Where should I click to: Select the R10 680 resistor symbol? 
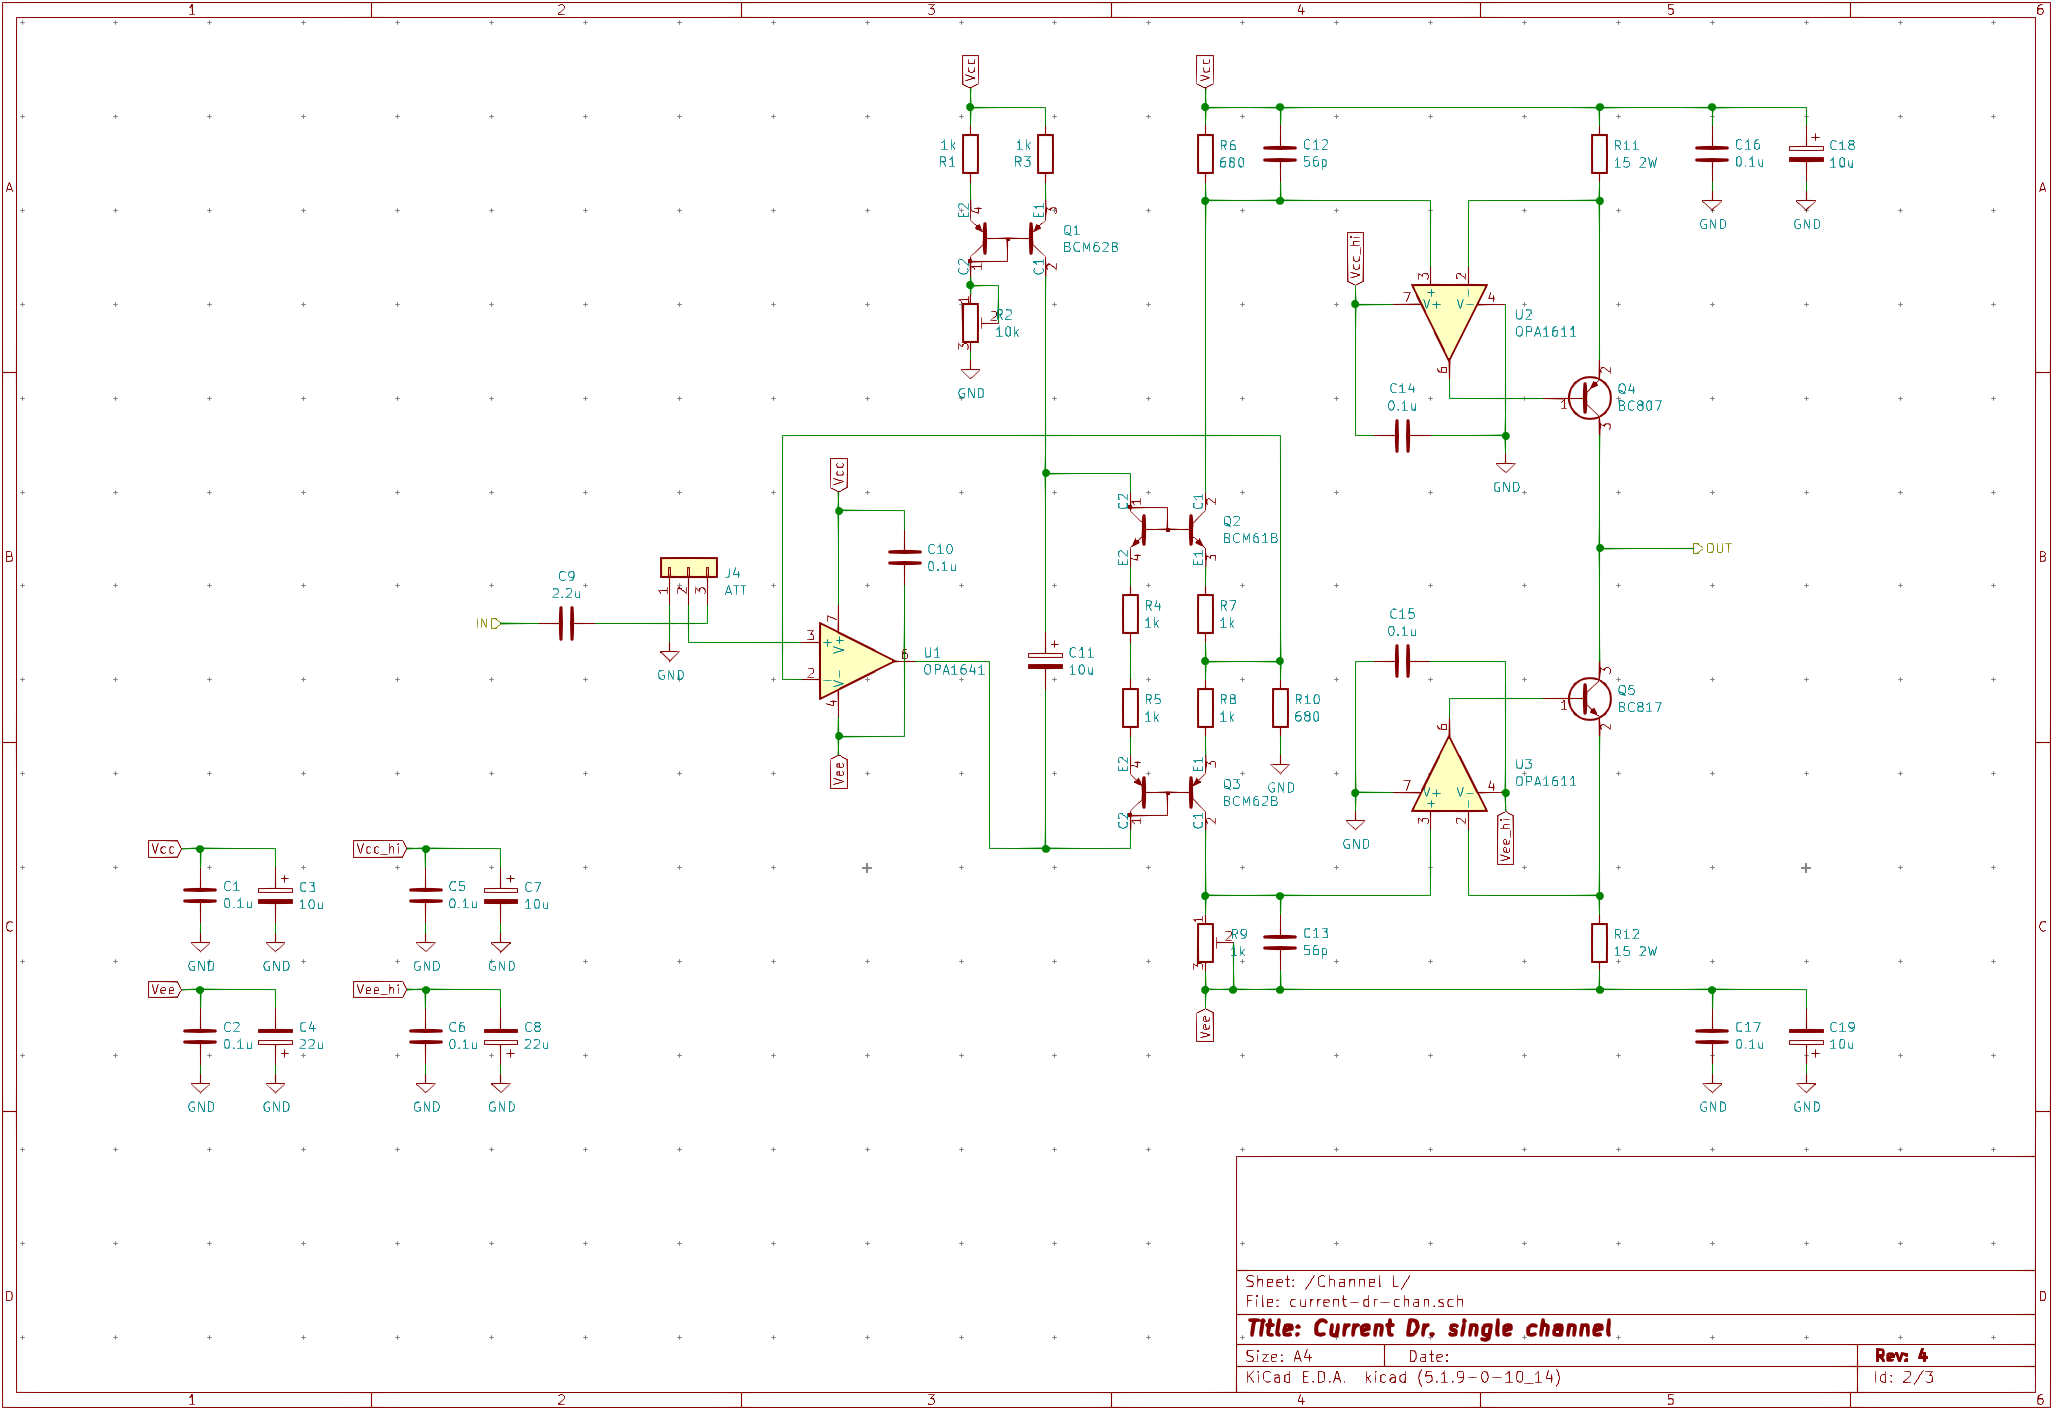pos(1280,708)
